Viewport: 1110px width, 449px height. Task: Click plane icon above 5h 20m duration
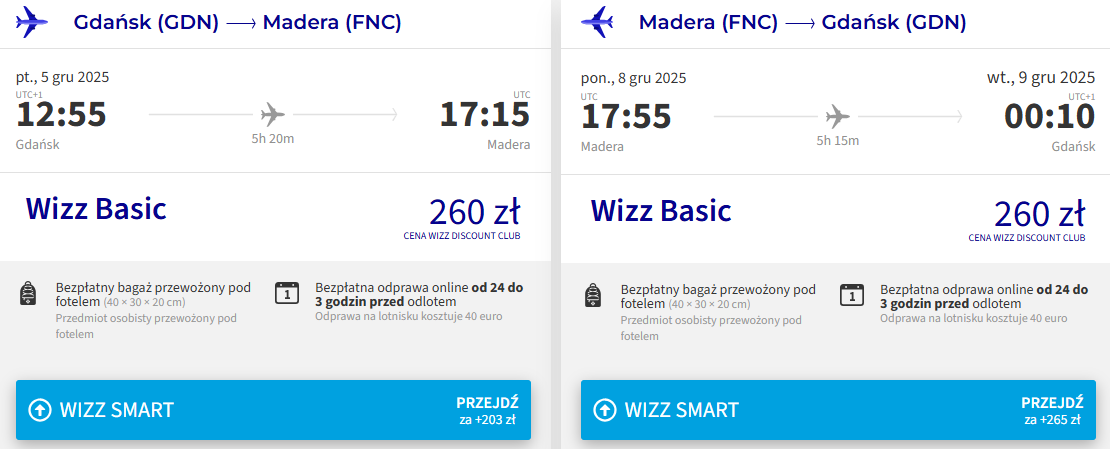[272, 115]
